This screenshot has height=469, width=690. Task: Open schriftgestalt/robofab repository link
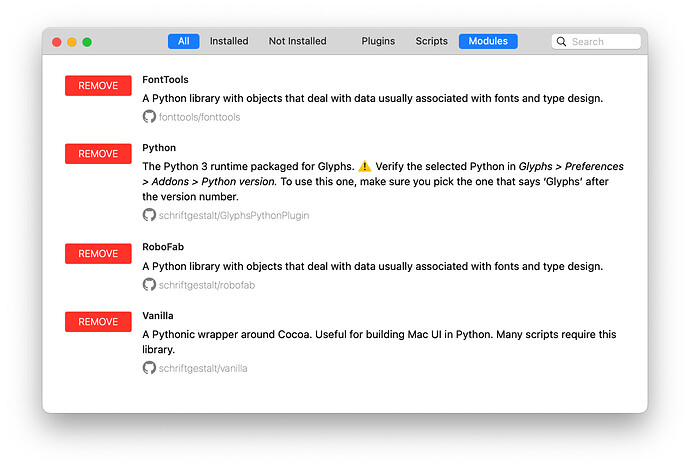pyautogui.click(x=207, y=285)
